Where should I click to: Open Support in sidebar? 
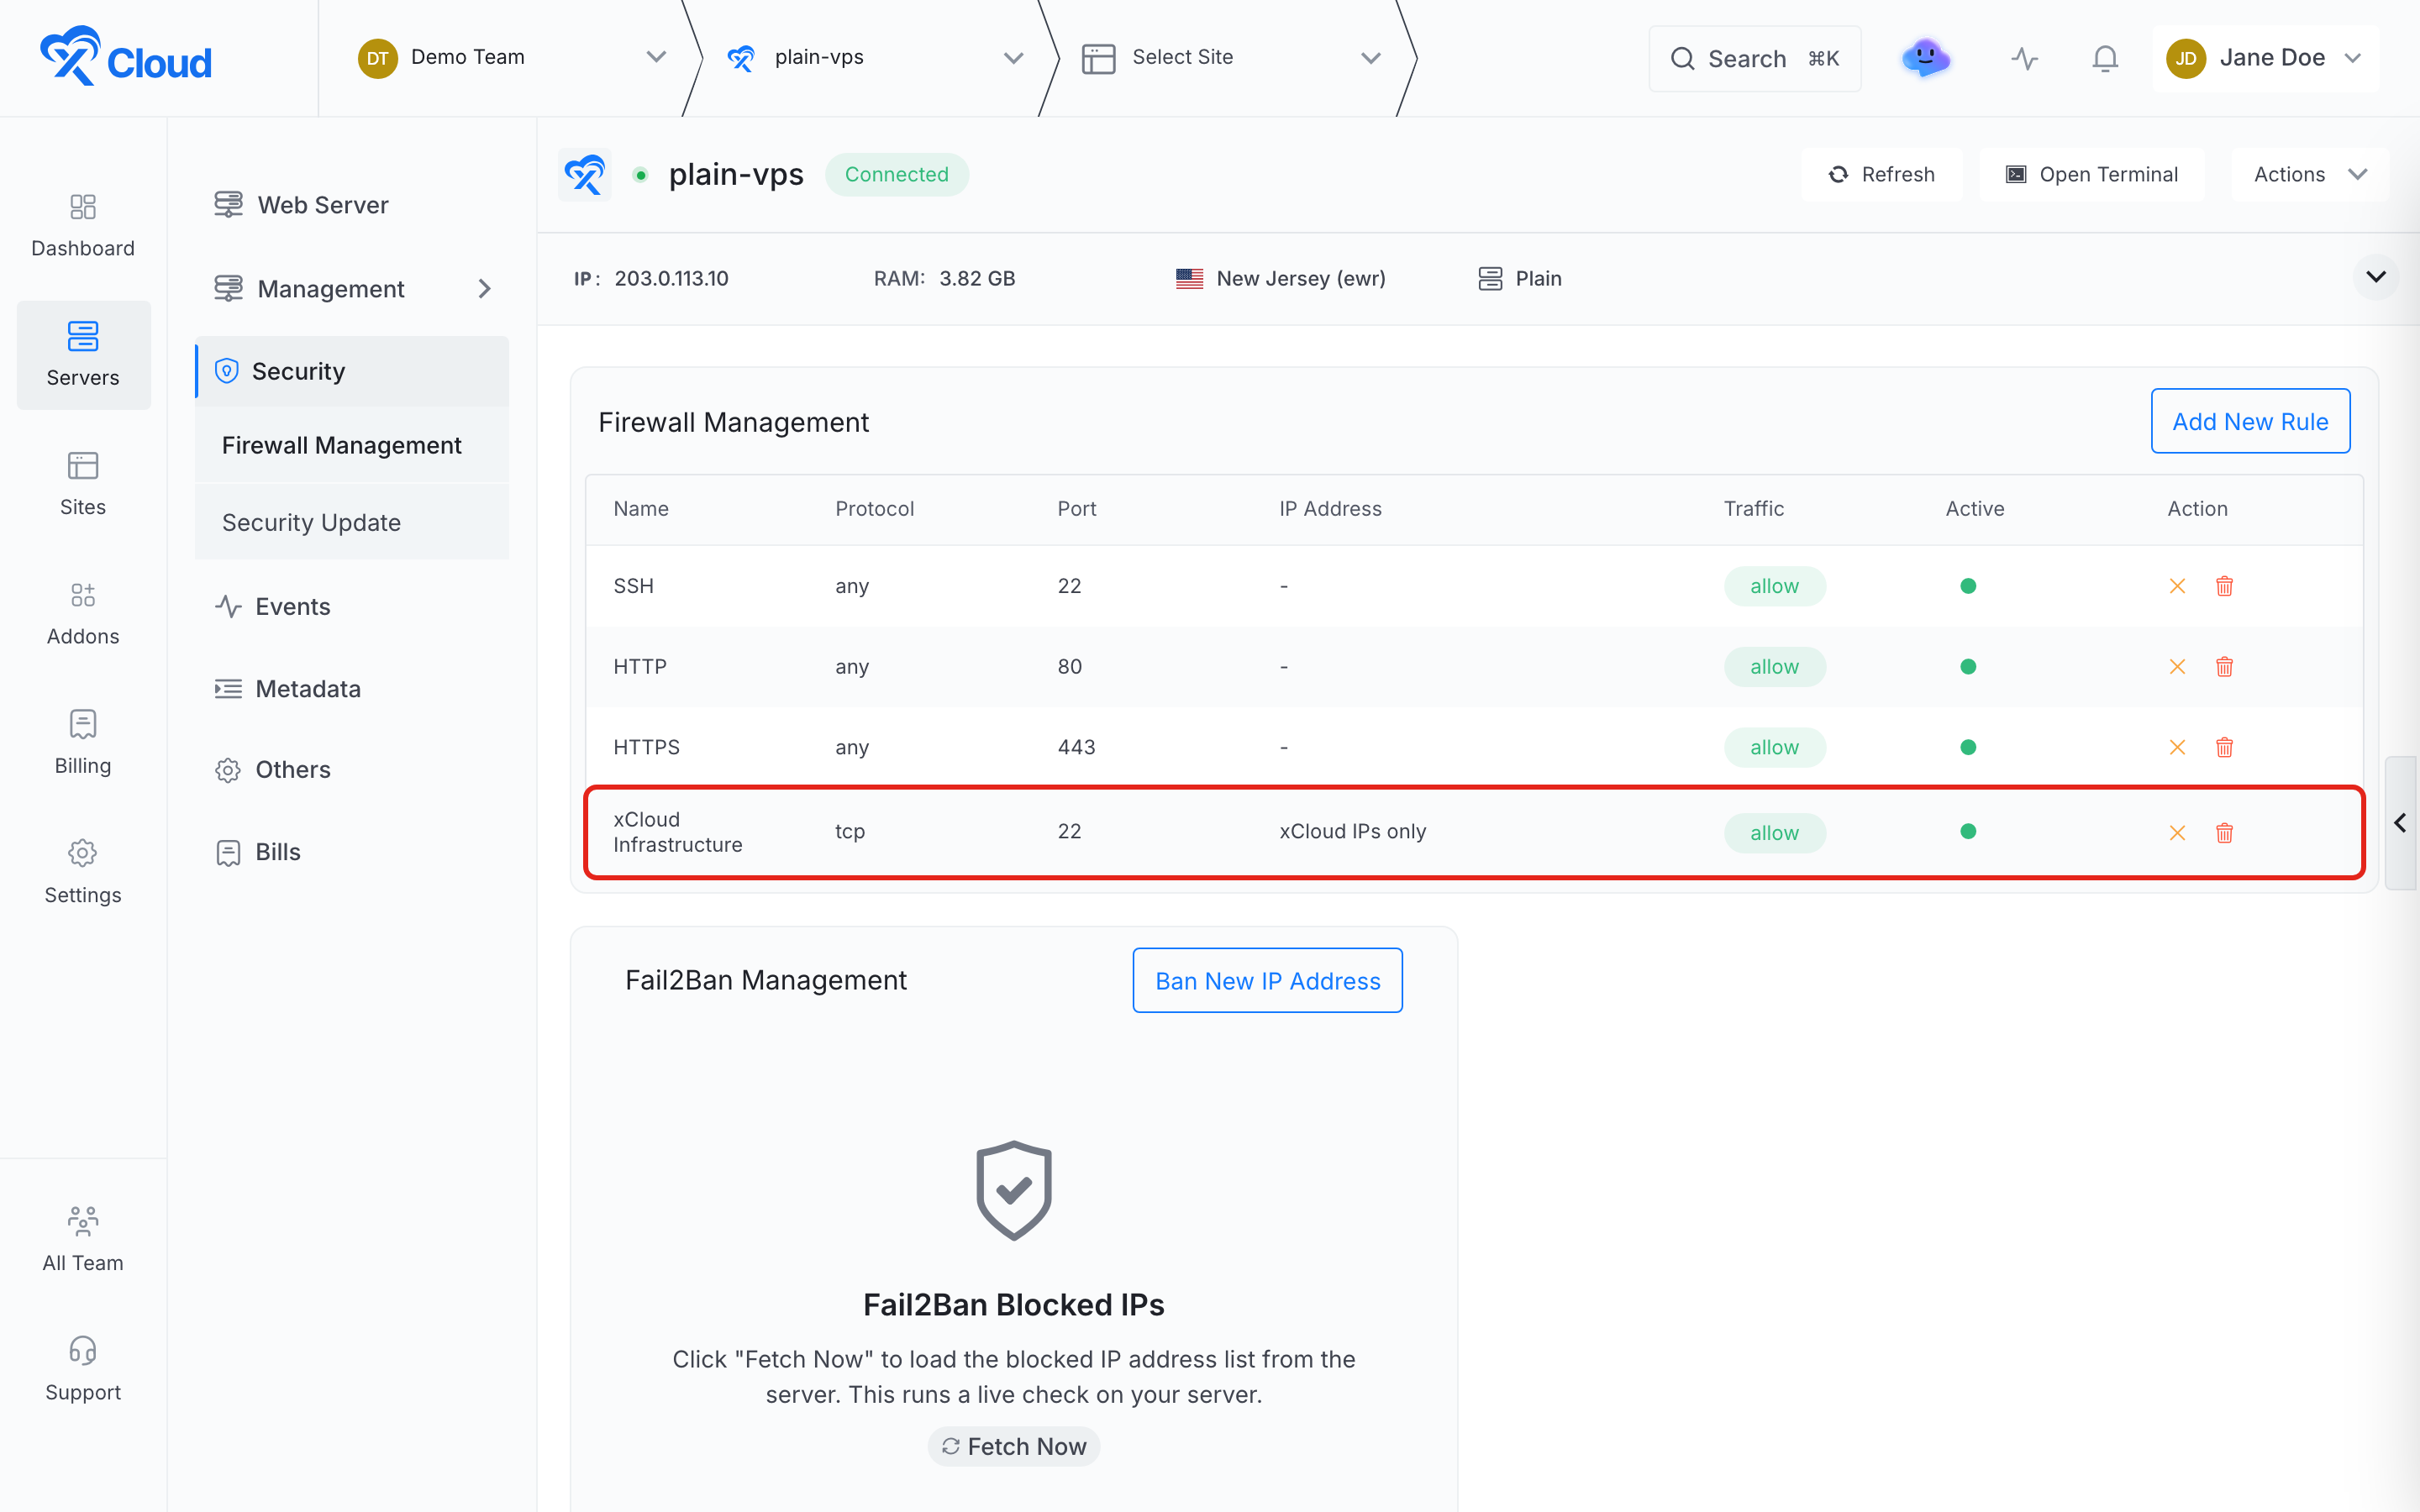[83, 1370]
